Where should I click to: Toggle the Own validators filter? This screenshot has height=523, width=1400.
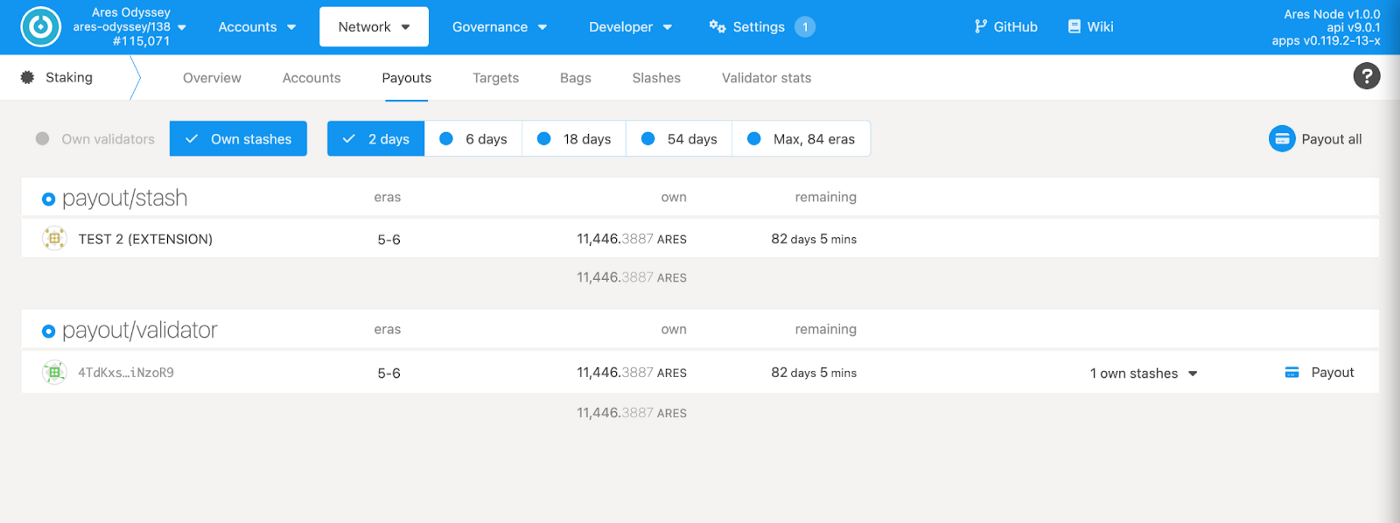[96, 139]
